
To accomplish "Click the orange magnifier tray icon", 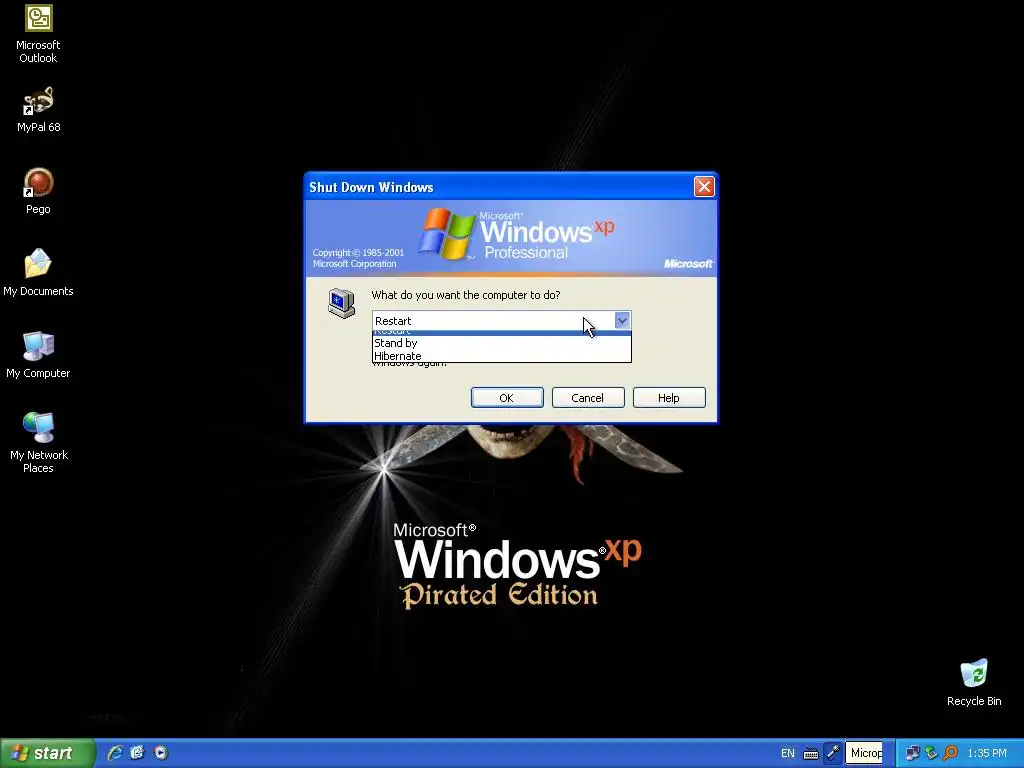I will 950,753.
